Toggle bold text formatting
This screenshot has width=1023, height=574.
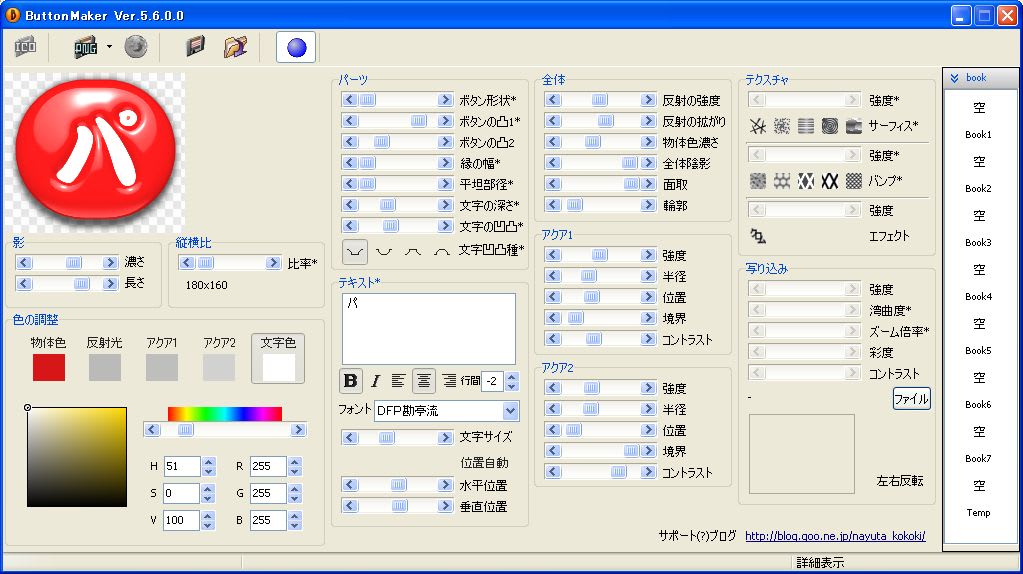(x=350, y=381)
